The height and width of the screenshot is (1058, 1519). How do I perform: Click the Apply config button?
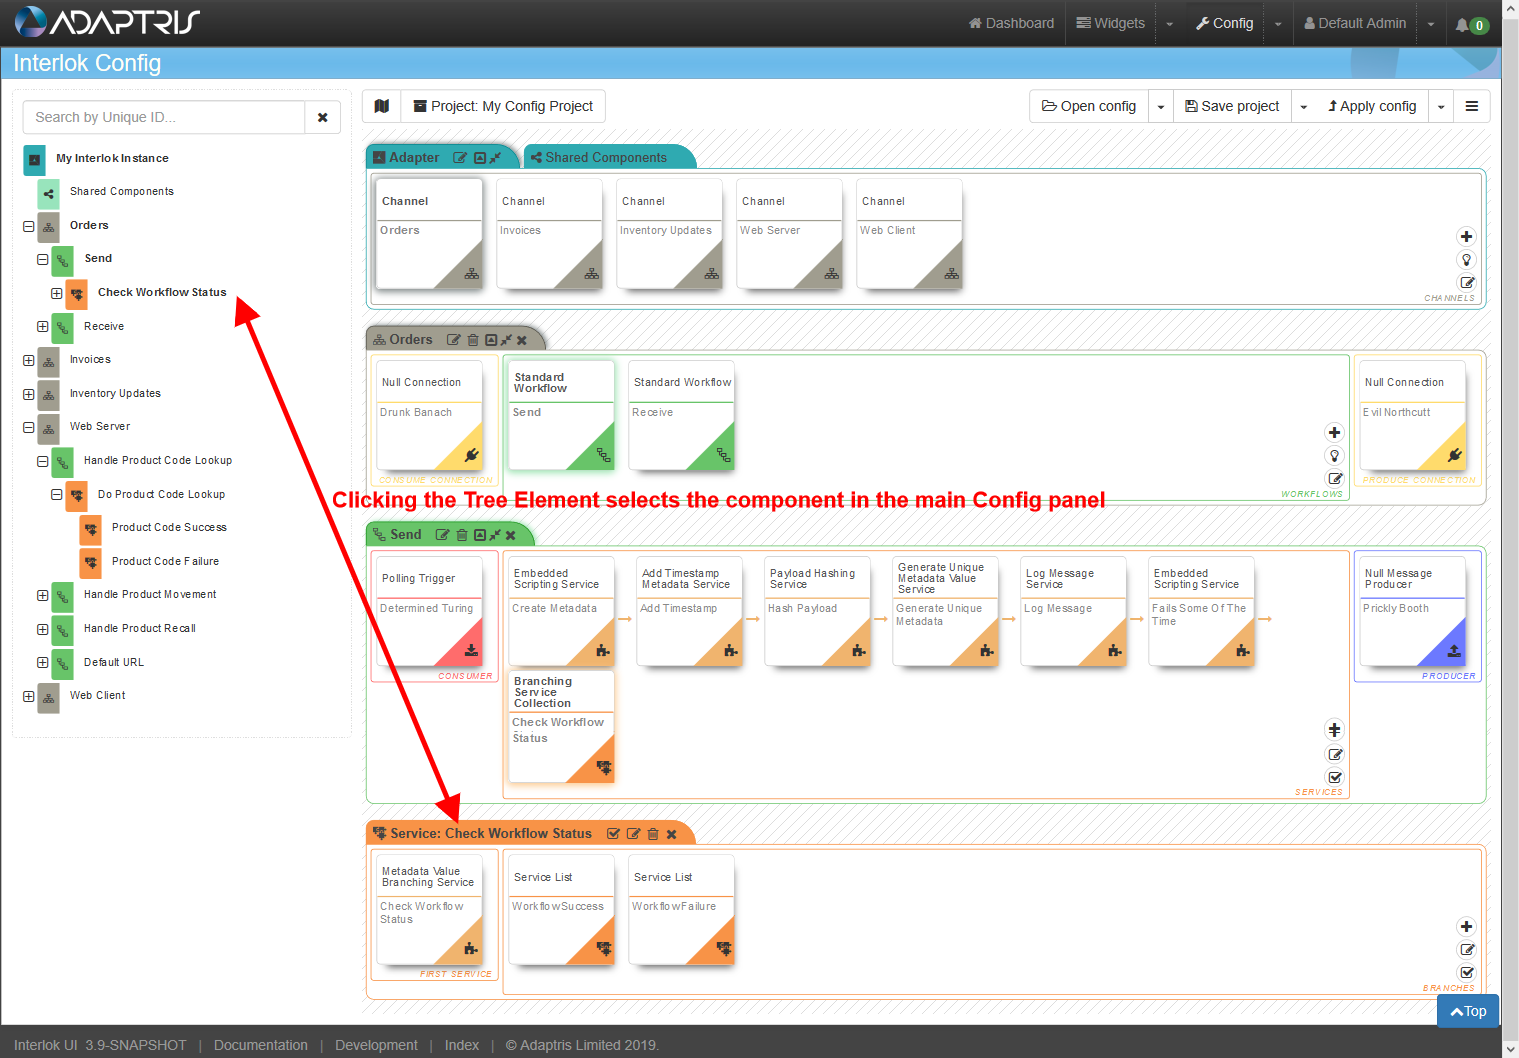[1372, 106]
